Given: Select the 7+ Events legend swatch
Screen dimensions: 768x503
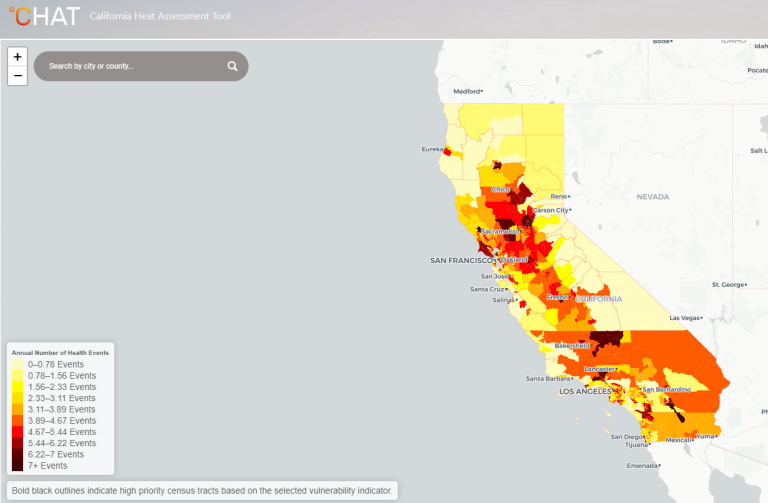Looking at the screenshot, I should coord(18,466).
